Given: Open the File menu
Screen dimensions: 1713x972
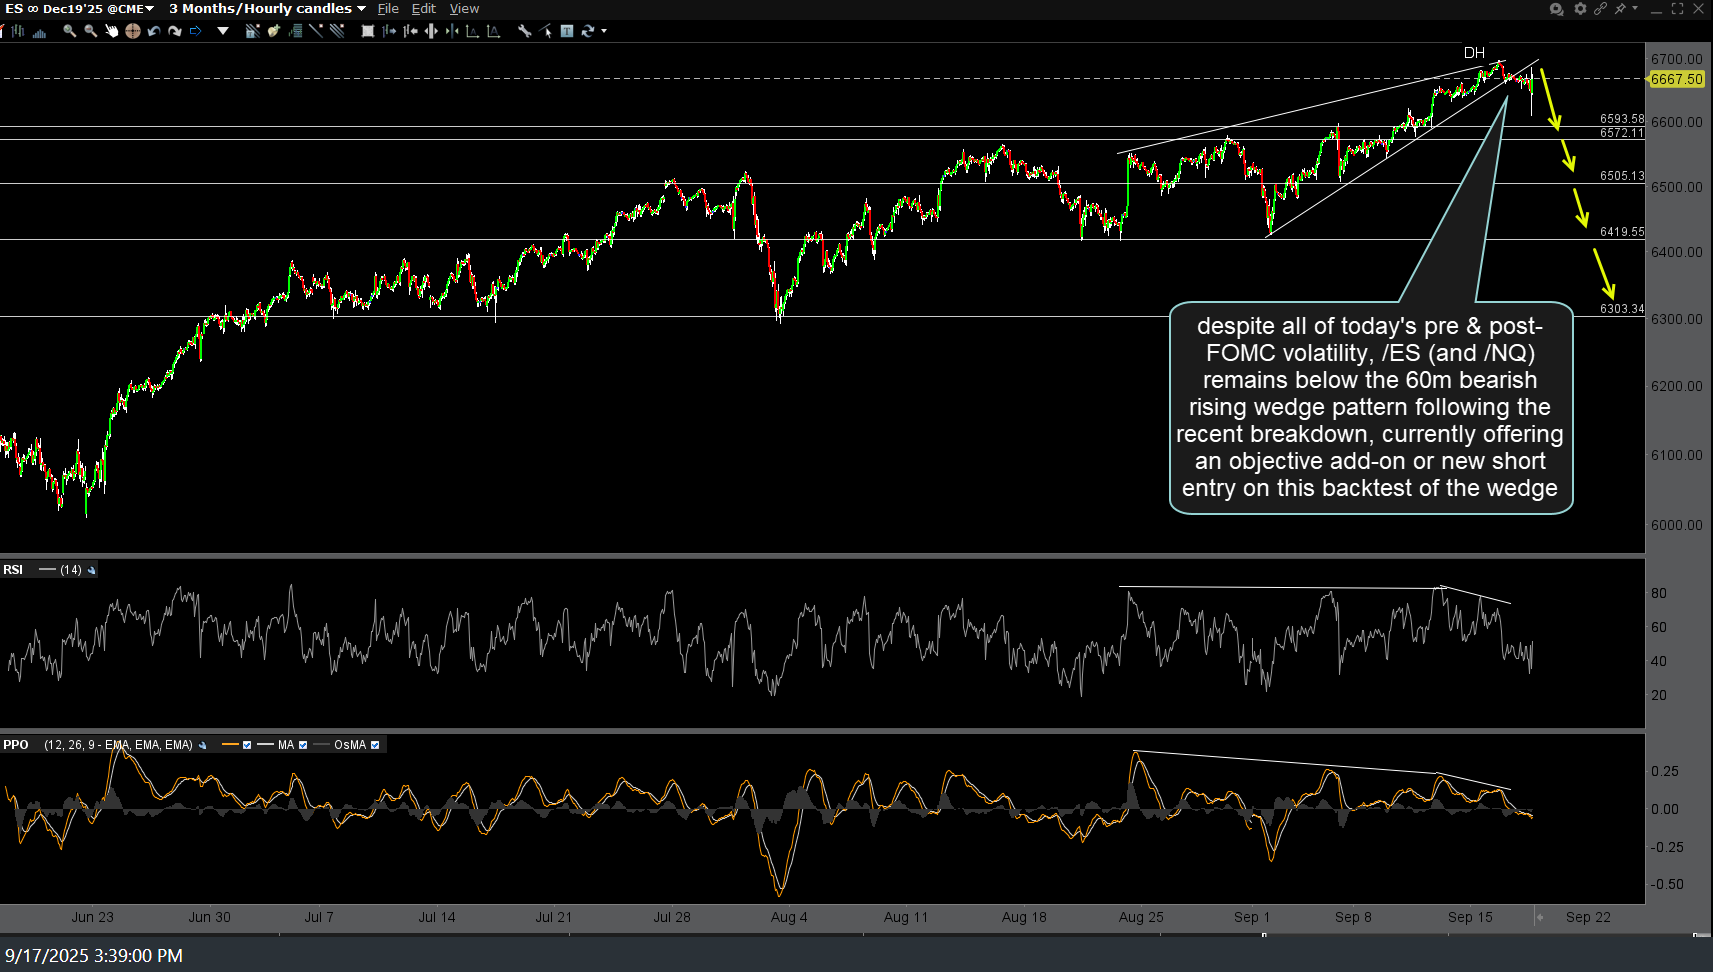Looking at the screenshot, I should coord(388,8).
